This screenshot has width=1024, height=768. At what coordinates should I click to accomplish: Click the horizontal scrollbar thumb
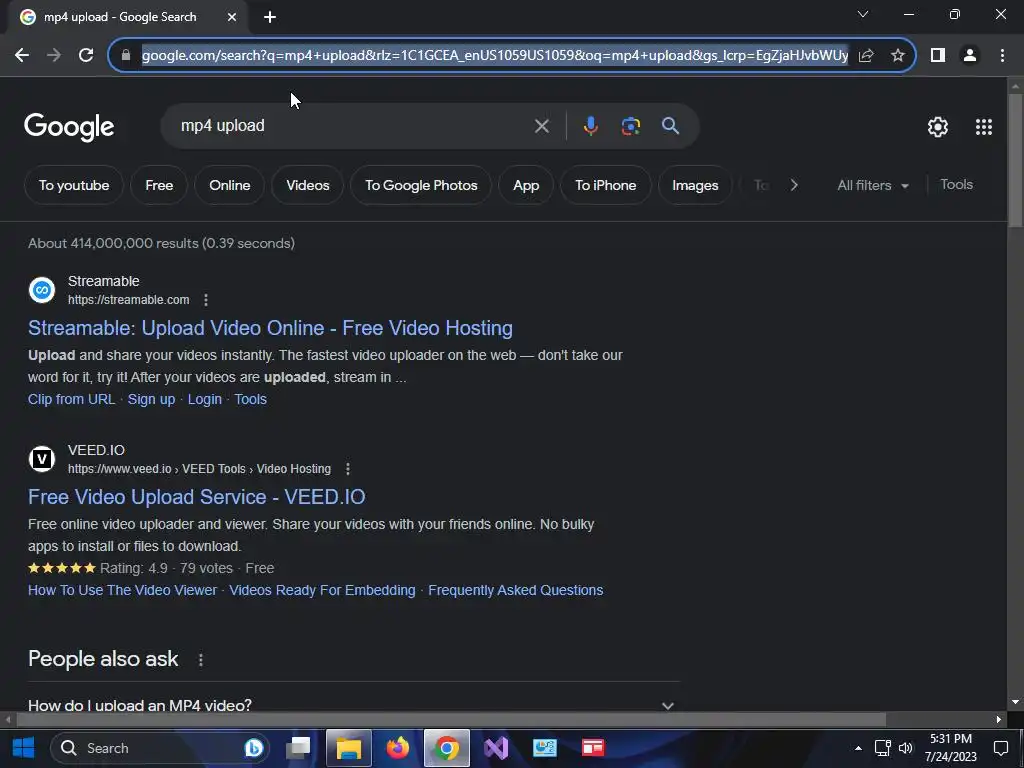[x=451, y=720]
